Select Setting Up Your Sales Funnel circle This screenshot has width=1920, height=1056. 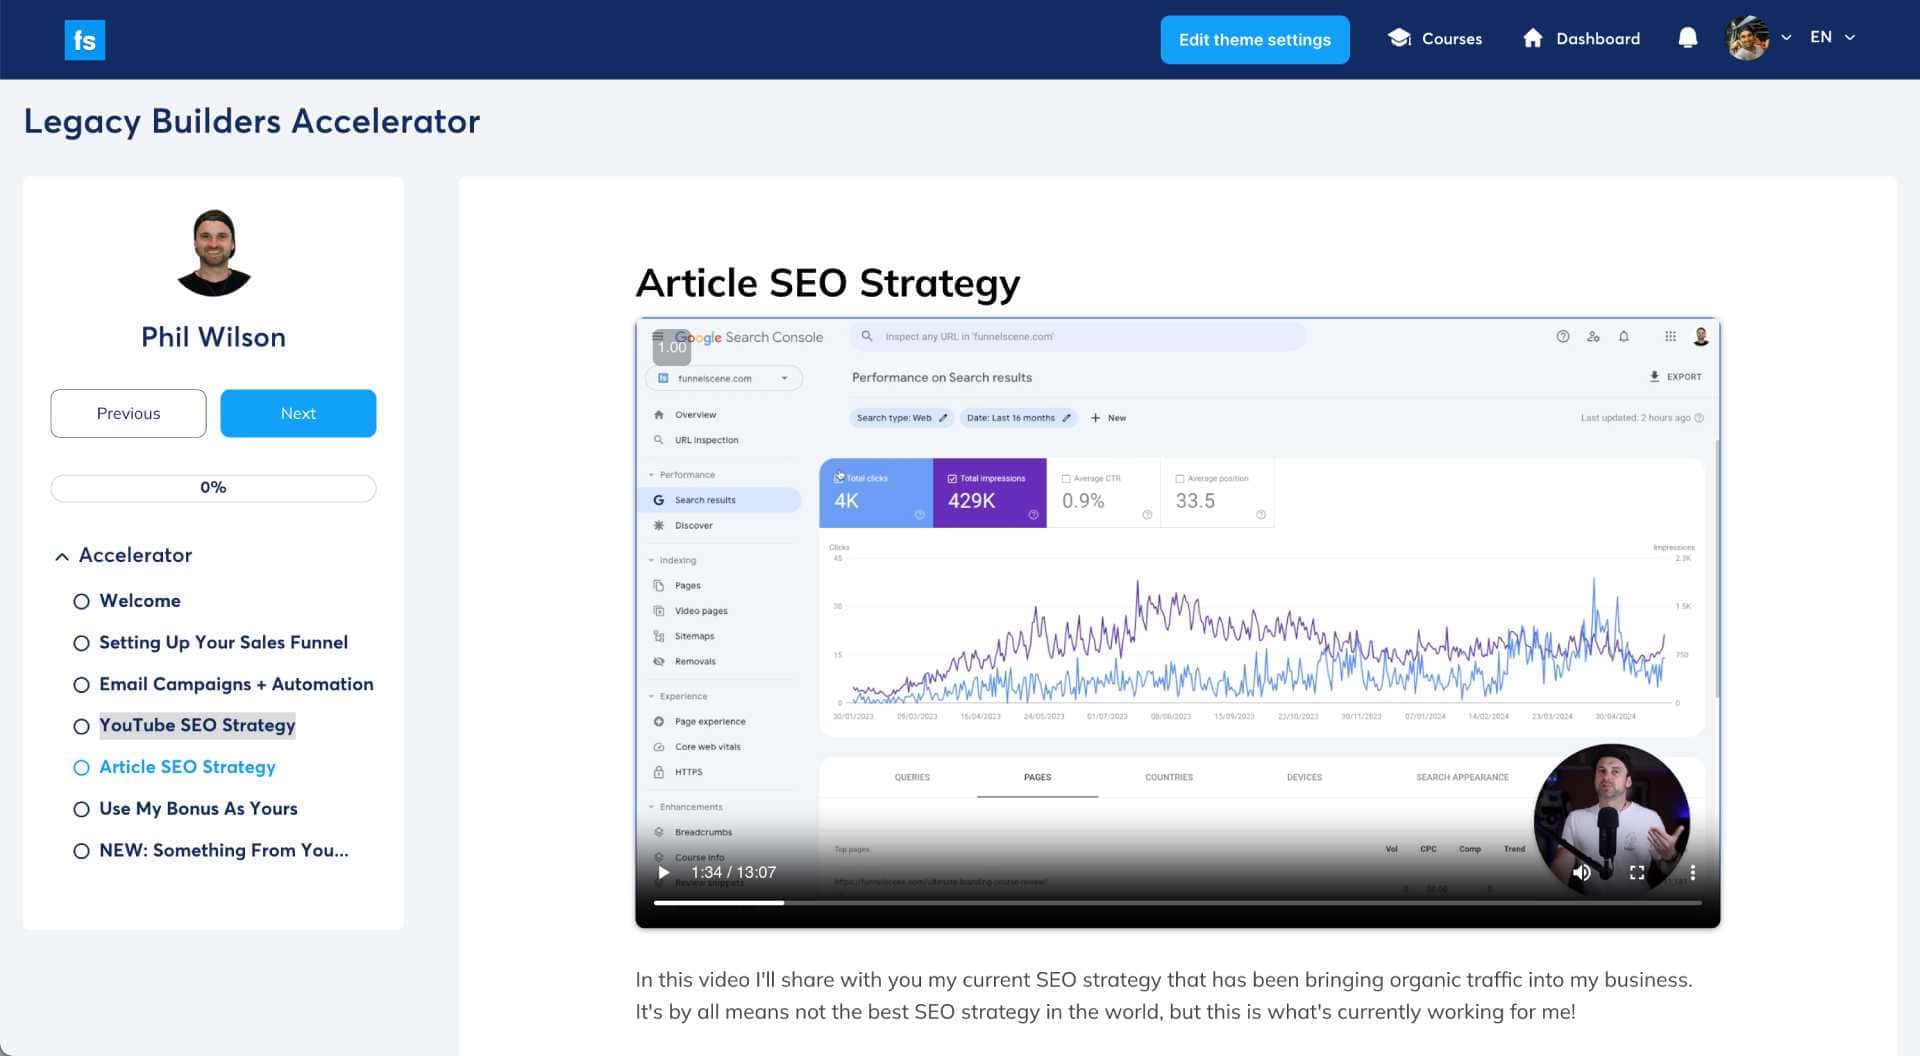click(82, 643)
